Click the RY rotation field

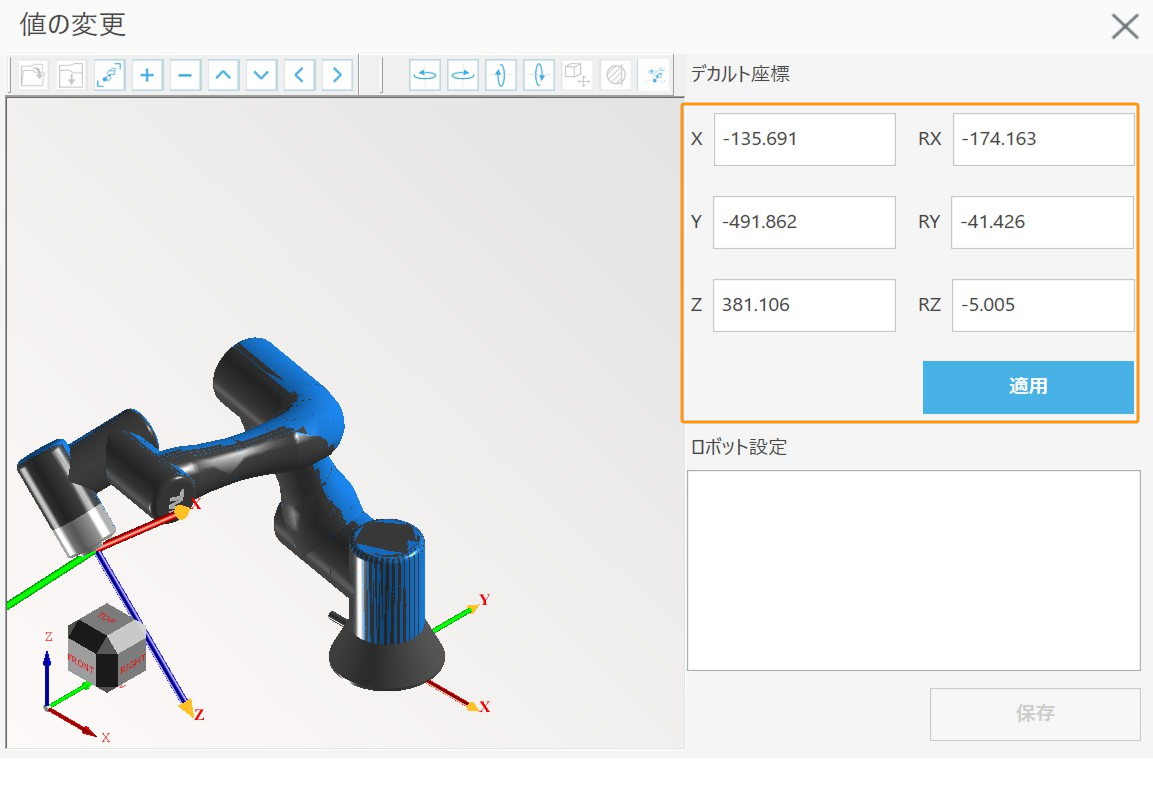pyautogui.click(x=1042, y=222)
